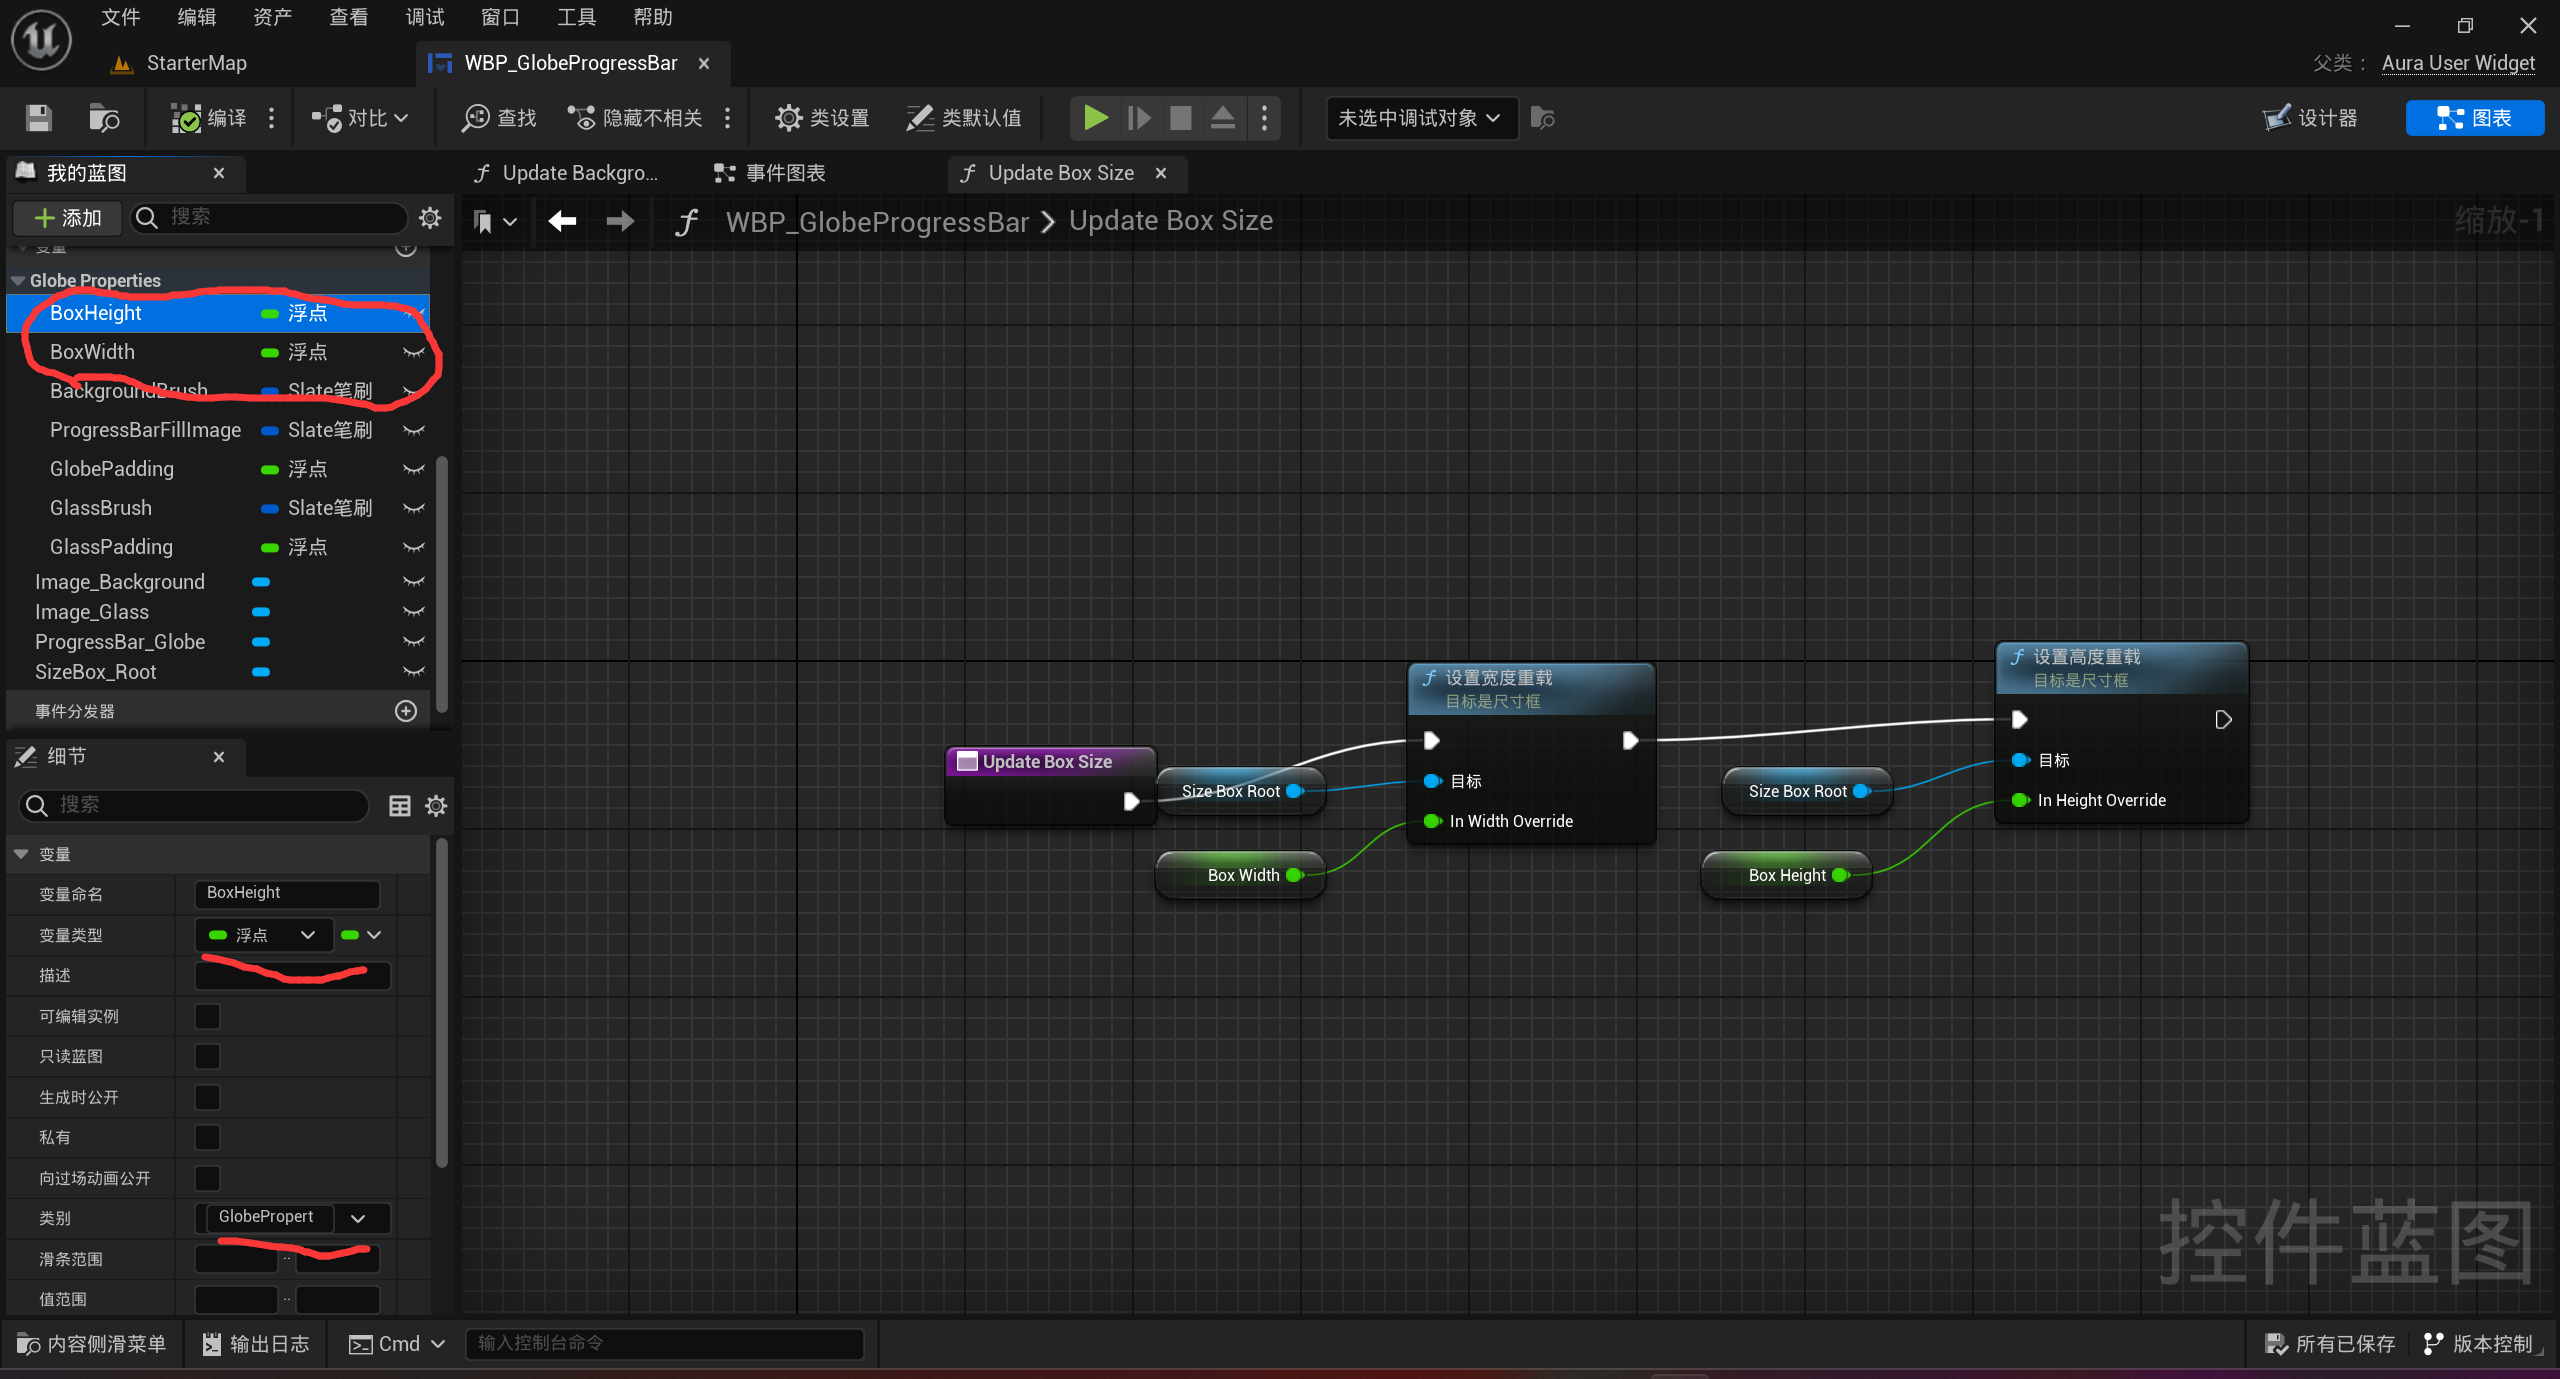This screenshot has height=1379, width=2560.
Task: Collapse the 变量 section in details
Action: 21,855
